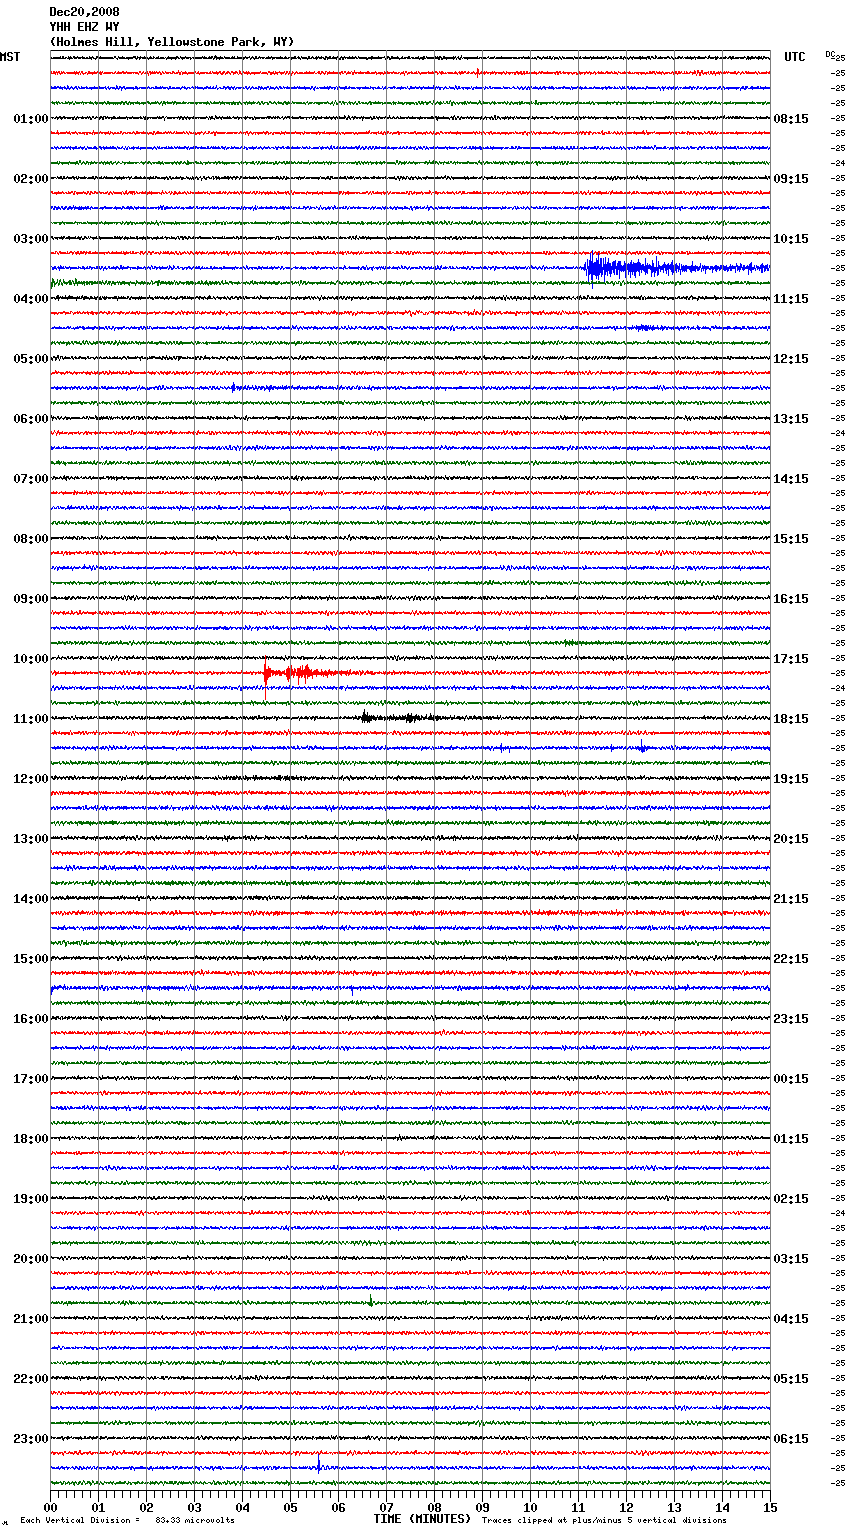Click the 08 minute axis label
The height and width of the screenshot is (1534, 850).
coord(434,1508)
